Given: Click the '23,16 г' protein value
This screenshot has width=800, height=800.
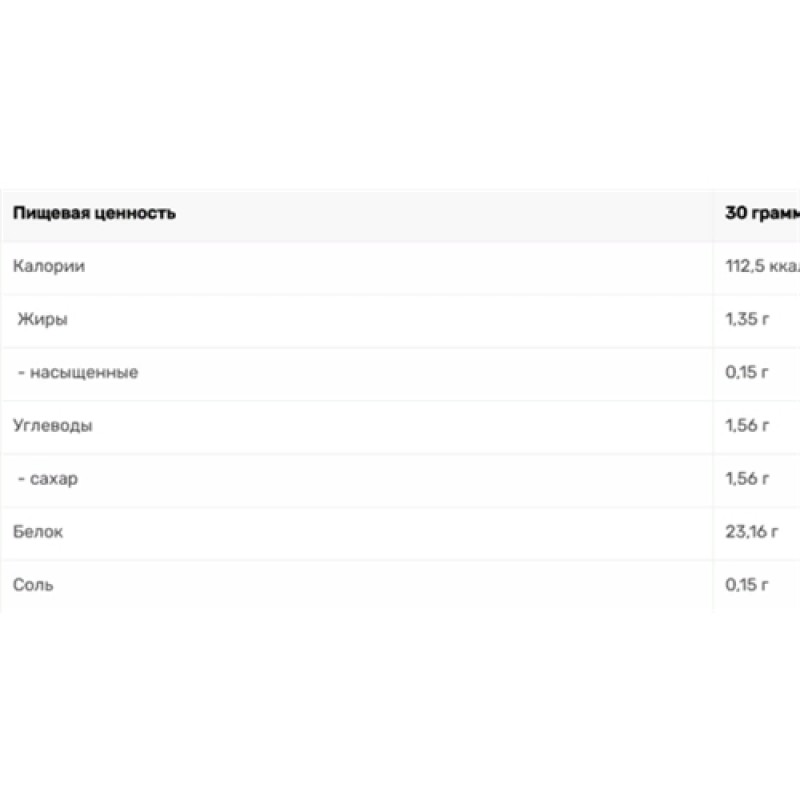Looking at the screenshot, I should coord(751,532).
